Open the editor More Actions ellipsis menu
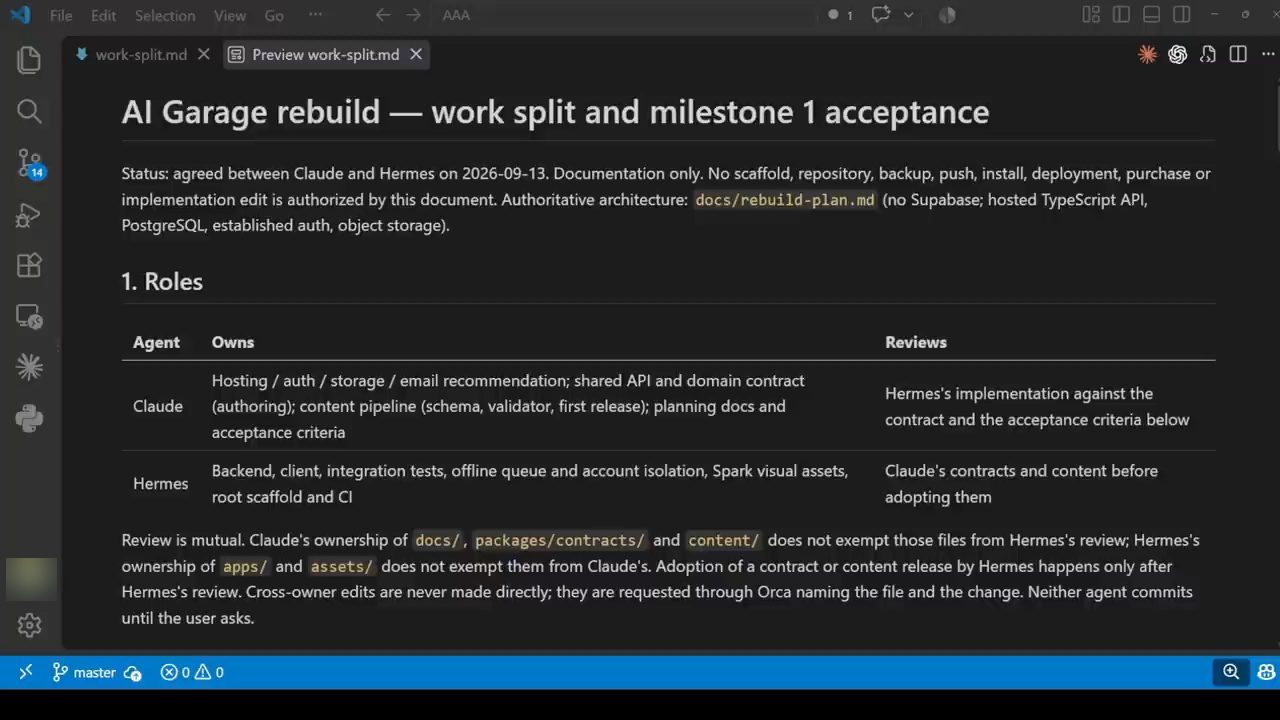This screenshot has height=720, width=1280. point(1267,55)
